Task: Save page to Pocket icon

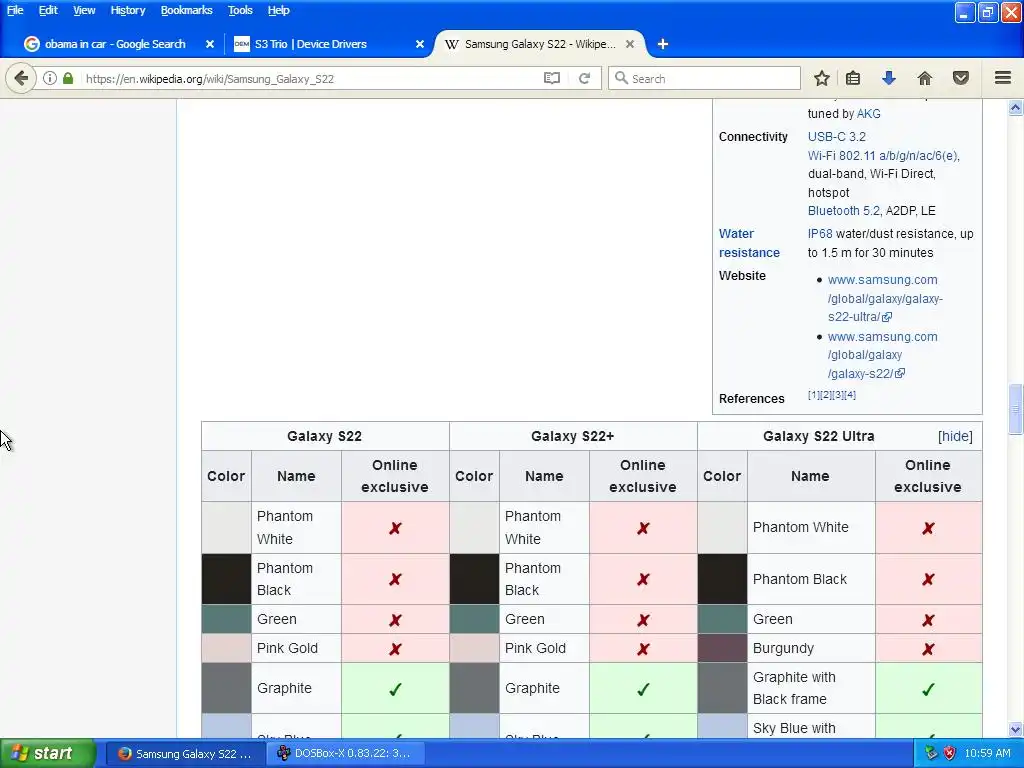Action: (961, 78)
